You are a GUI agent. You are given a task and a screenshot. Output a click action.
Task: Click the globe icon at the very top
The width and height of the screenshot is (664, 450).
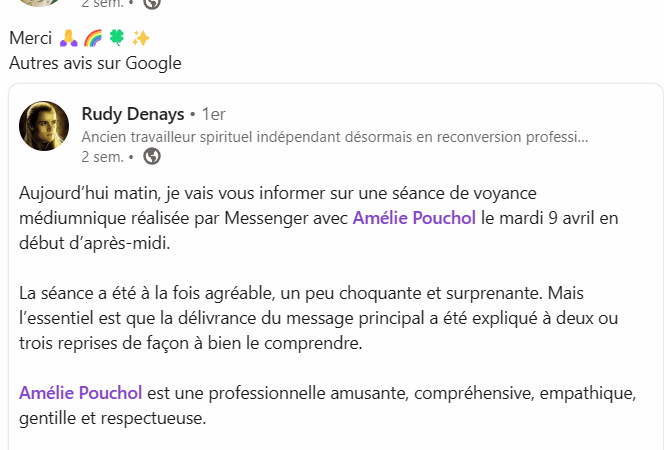pos(152,3)
